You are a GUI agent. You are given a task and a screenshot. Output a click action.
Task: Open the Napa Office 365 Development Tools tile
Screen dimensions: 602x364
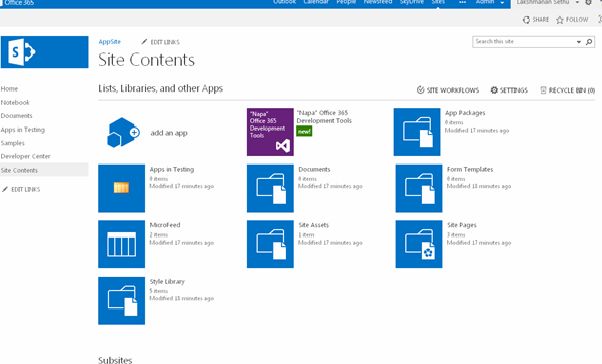(x=270, y=132)
